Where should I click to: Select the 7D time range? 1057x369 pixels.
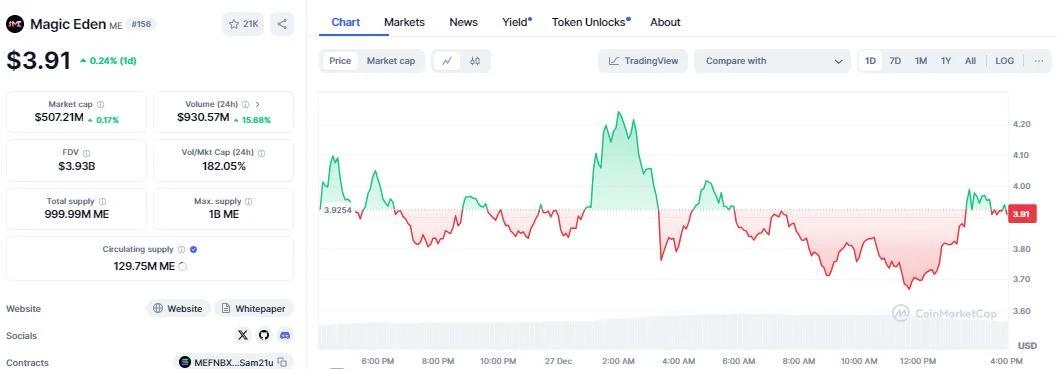pyautogui.click(x=895, y=61)
